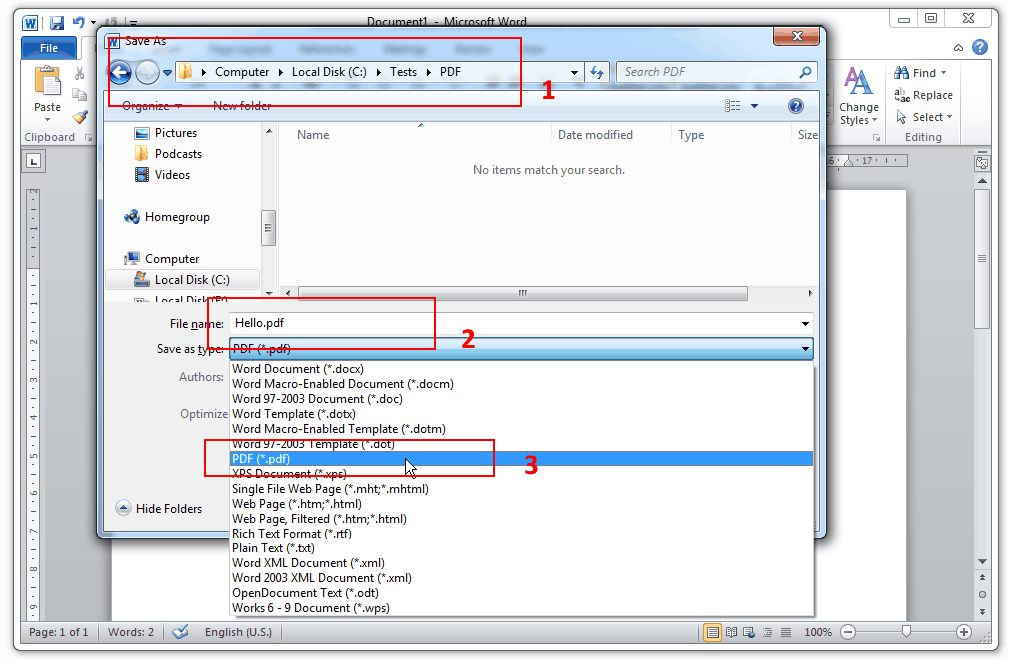Screen dimensions: 1011x660
Task: Switch to Web Layout view
Action: (749, 632)
